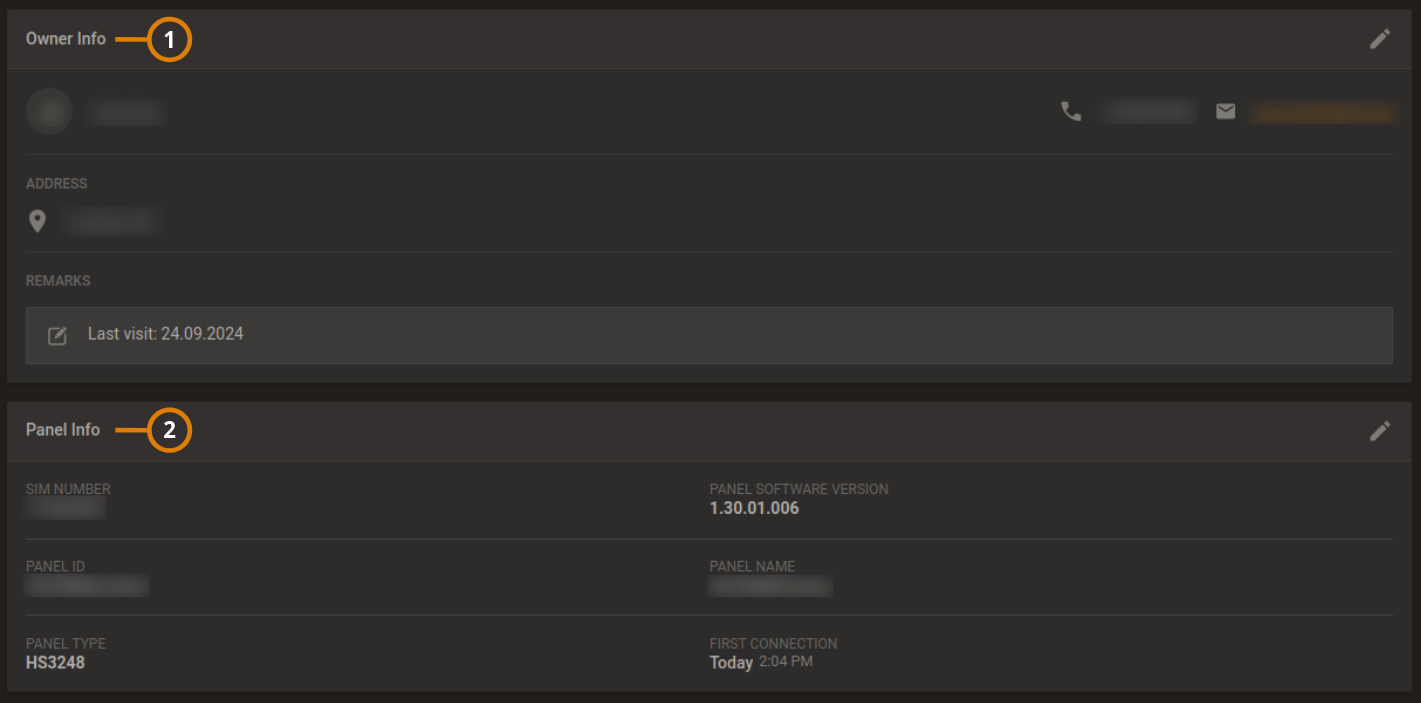Click the SIM NUMBER value
This screenshot has width=1421, height=703.
click(x=64, y=507)
